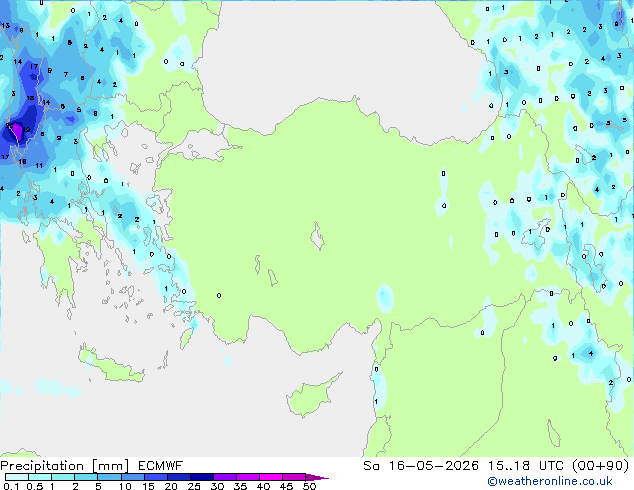The height and width of the screenshot is (490, 634).
Task: Click the 40–45 mm magenta legend swatch
Action: click(x=271, y=477)
